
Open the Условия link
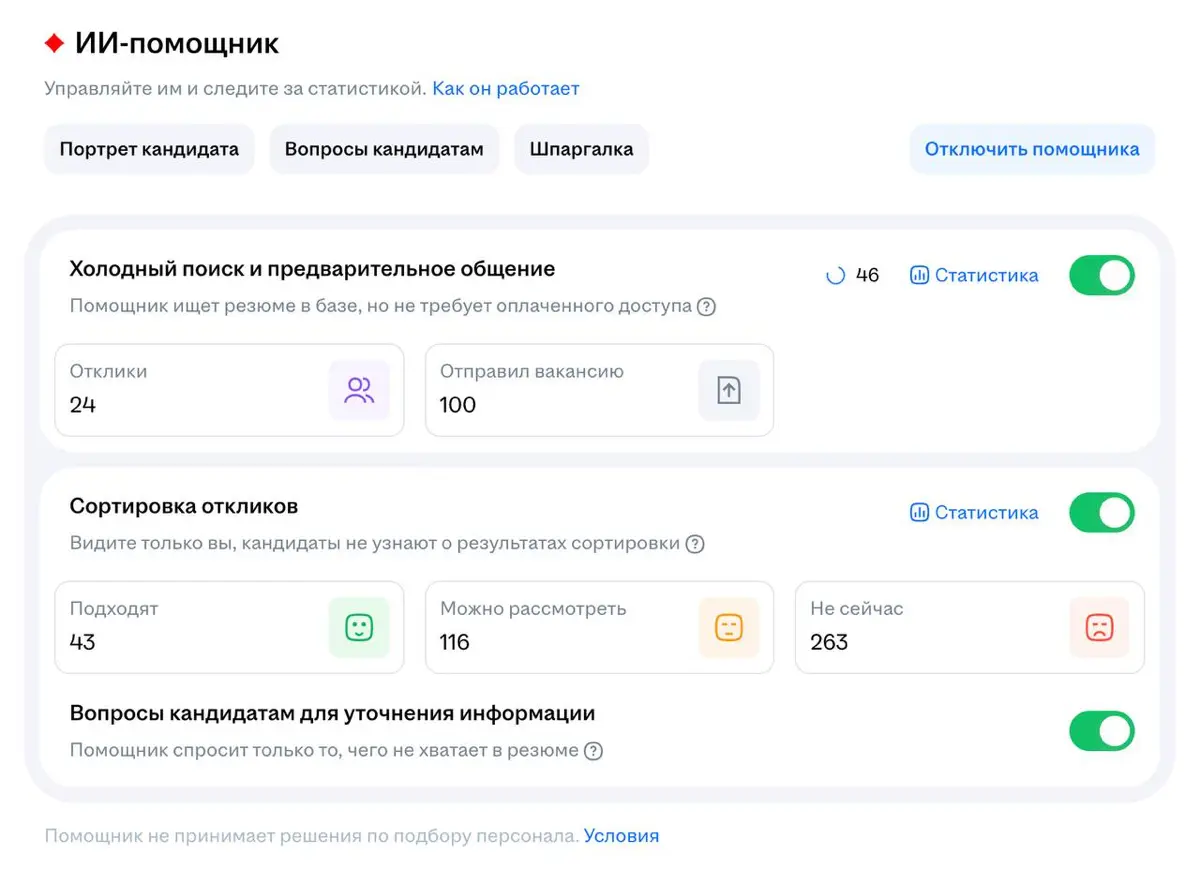pos(622,836)
